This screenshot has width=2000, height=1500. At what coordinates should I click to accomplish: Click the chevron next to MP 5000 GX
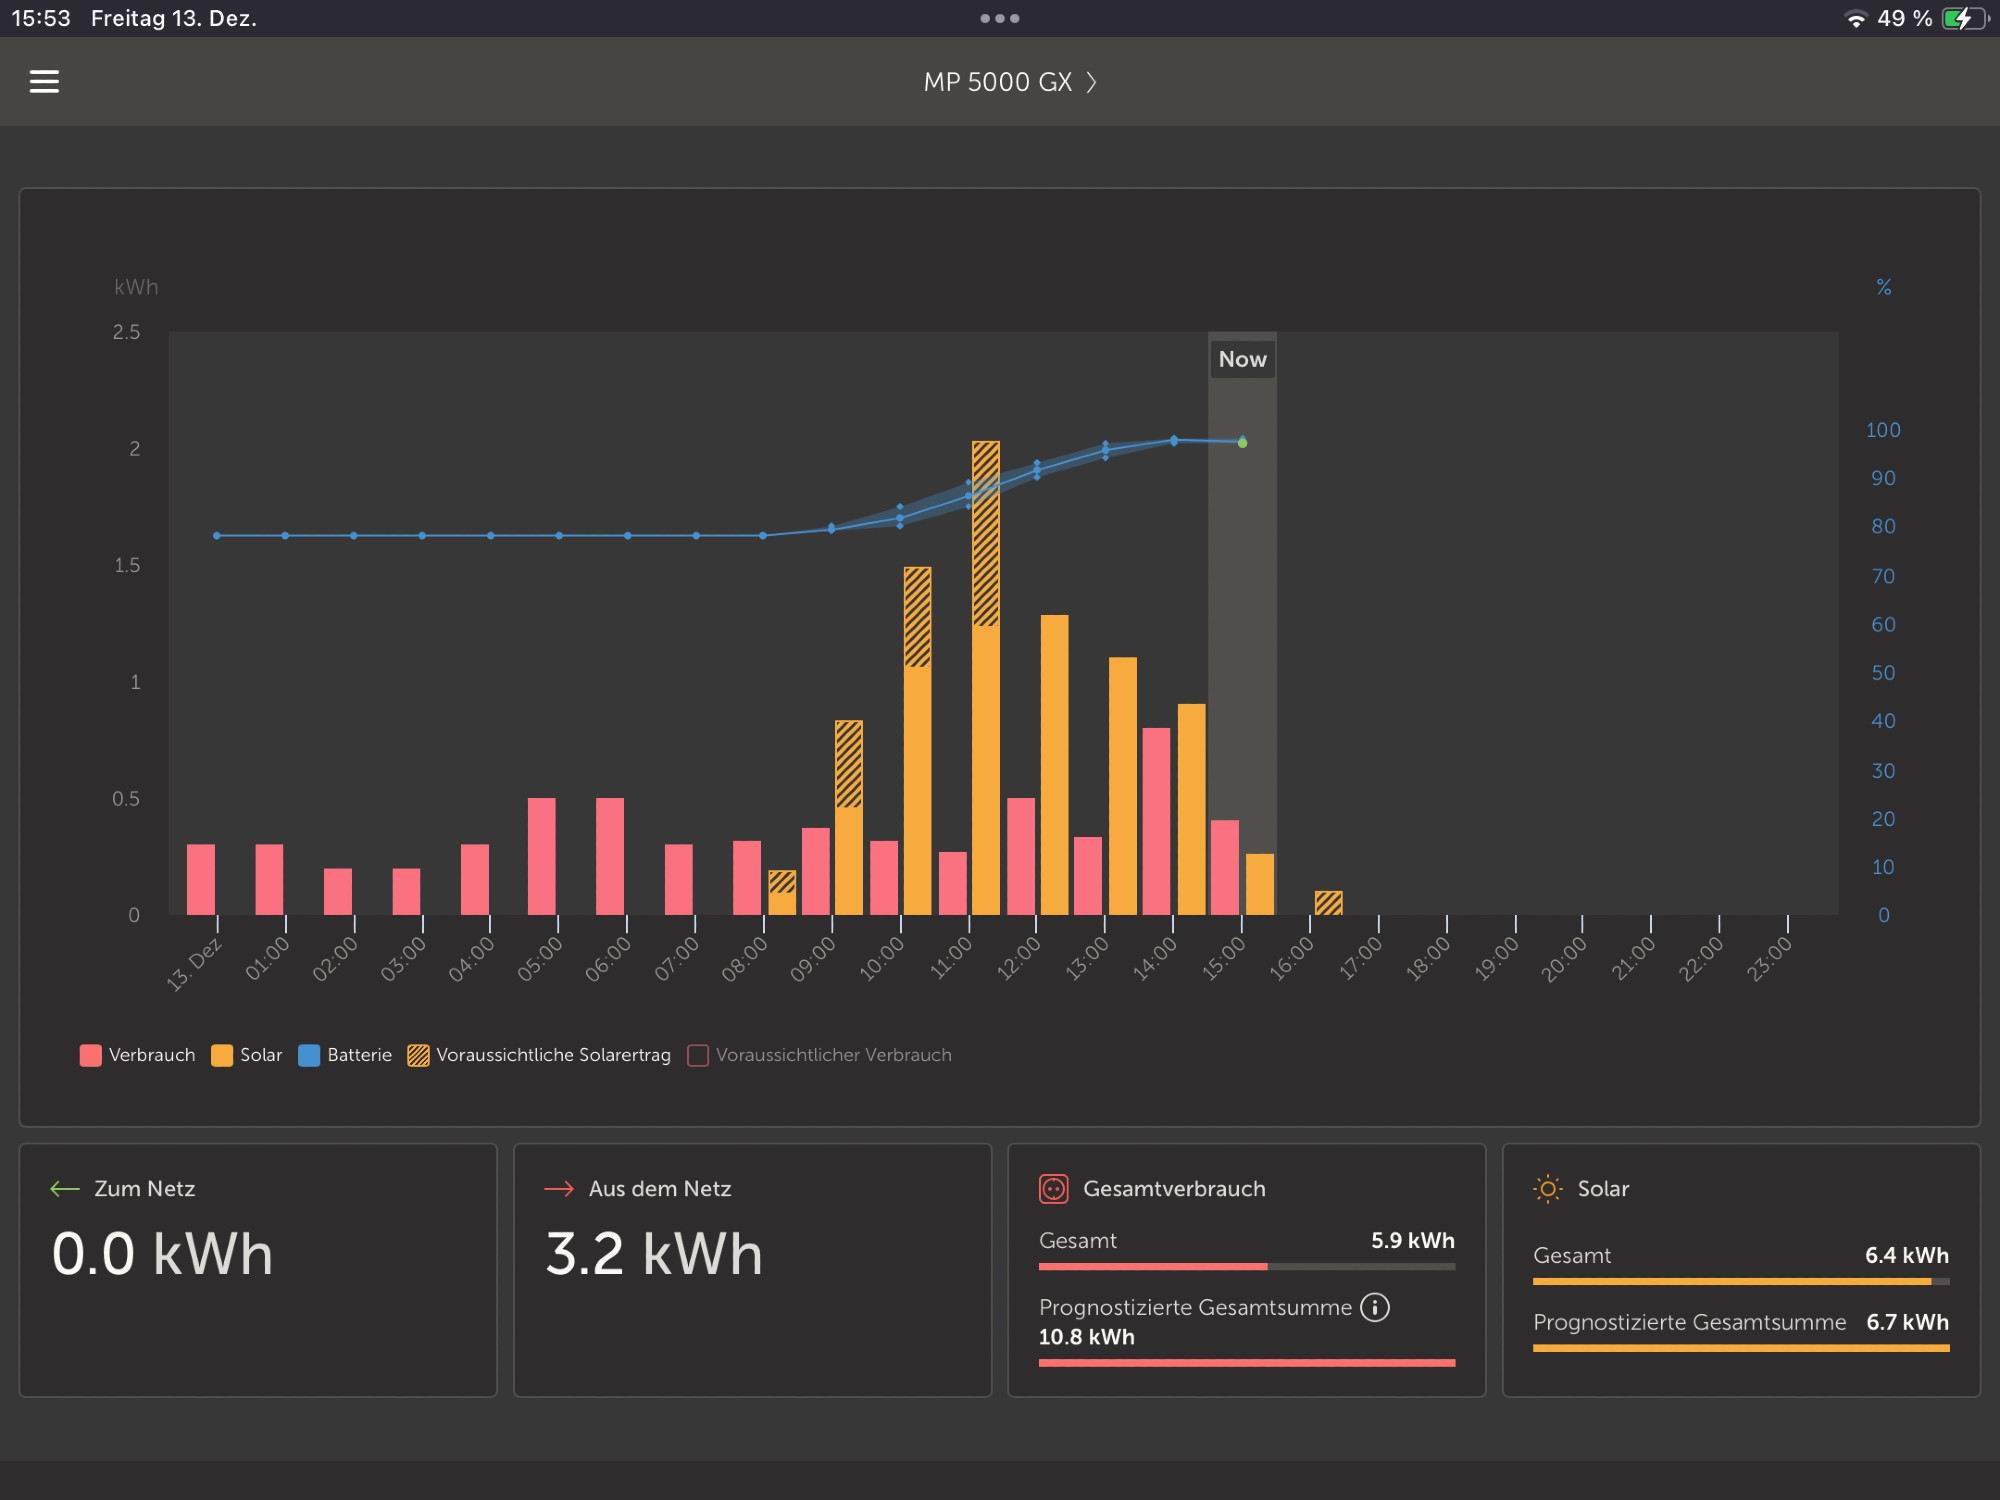coord(1091,82)
